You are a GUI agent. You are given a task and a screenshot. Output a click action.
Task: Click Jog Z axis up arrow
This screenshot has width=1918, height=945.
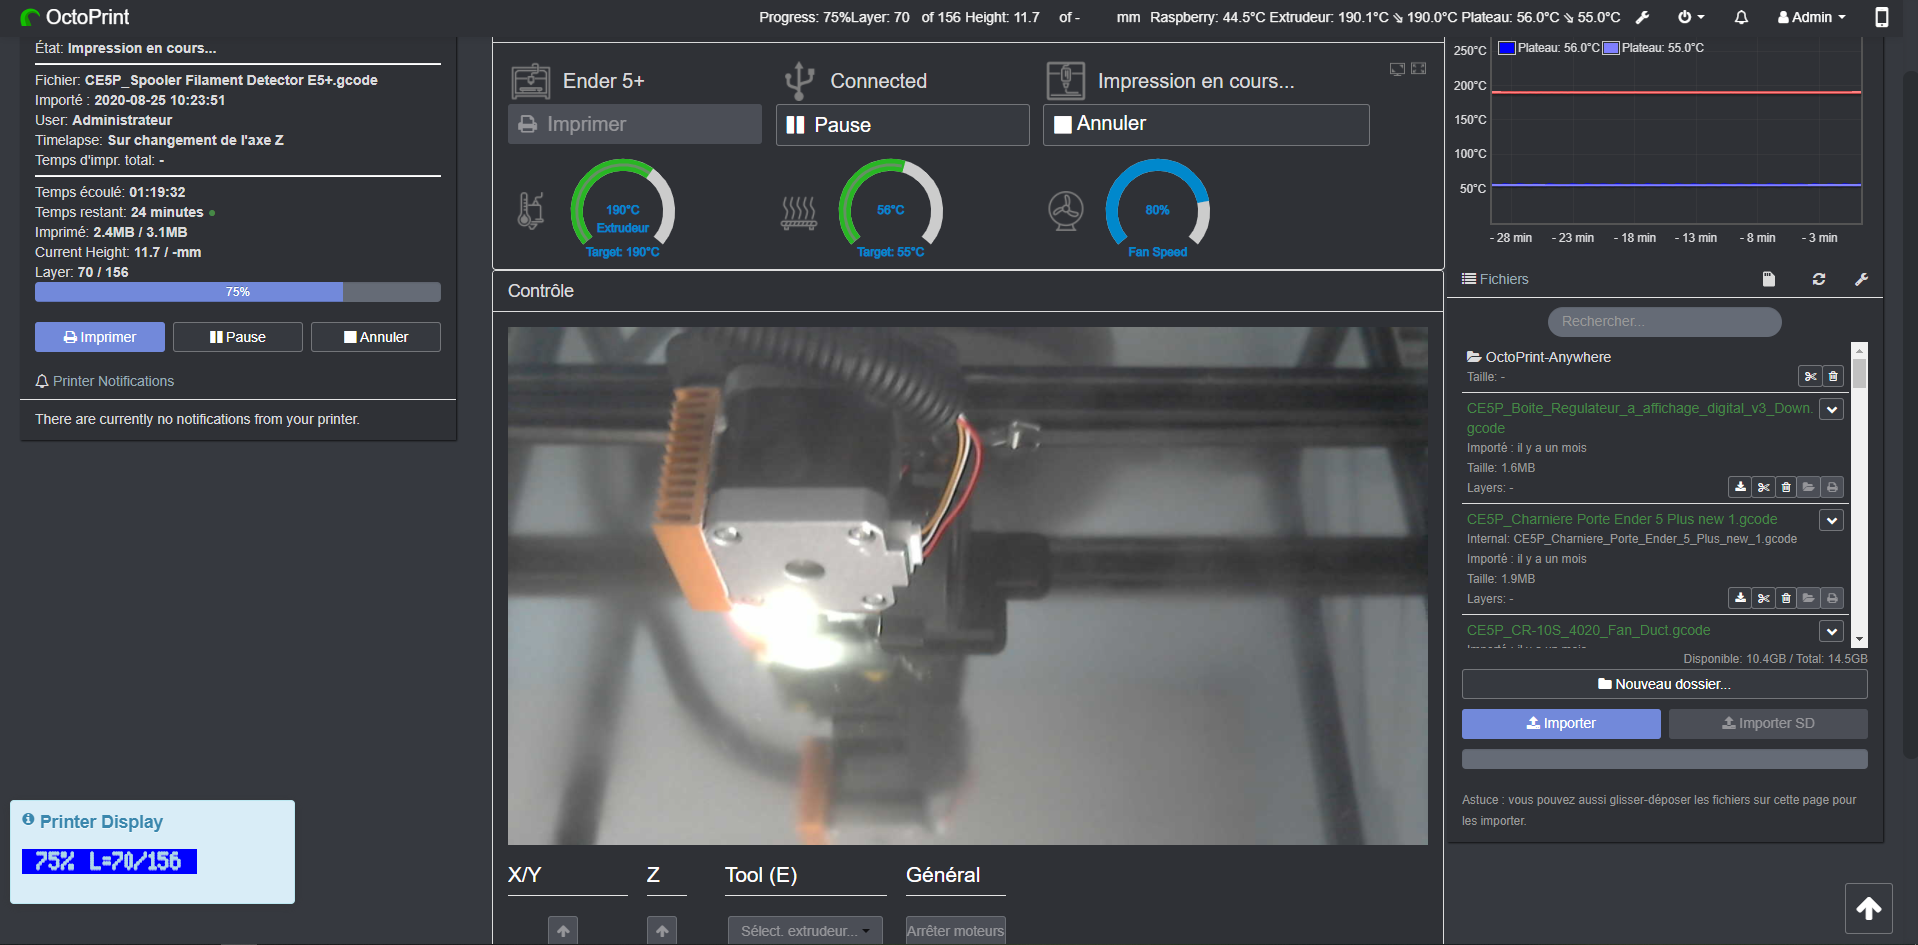pyautogui.click(x=662, y=930)
